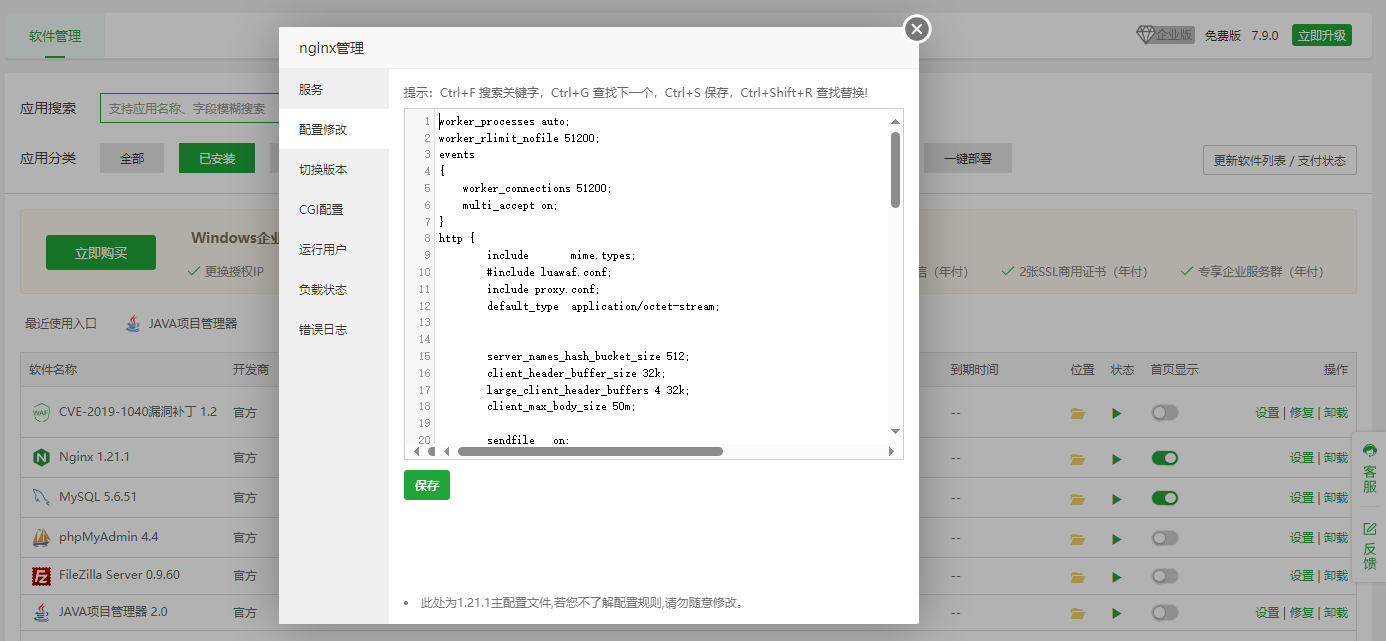Select the 已安装 category filter
Viewport: 1386px width, 641px height.
[x=217, y=158]
